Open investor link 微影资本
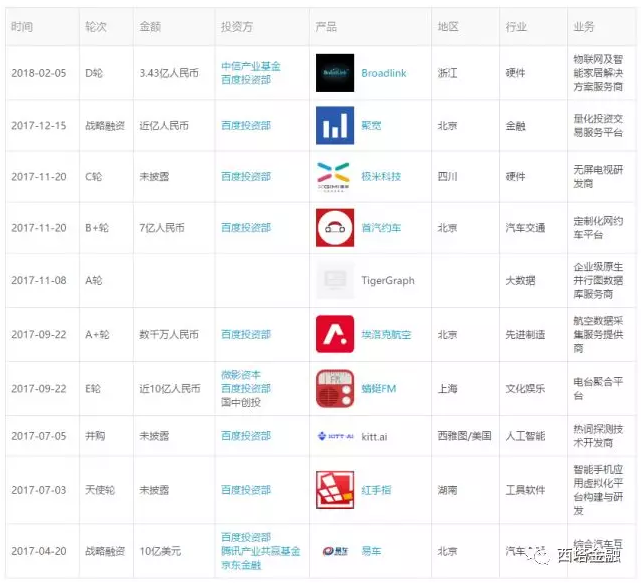Image resolution: width=641 pixels, height=584 pixels. pos(241,375)
